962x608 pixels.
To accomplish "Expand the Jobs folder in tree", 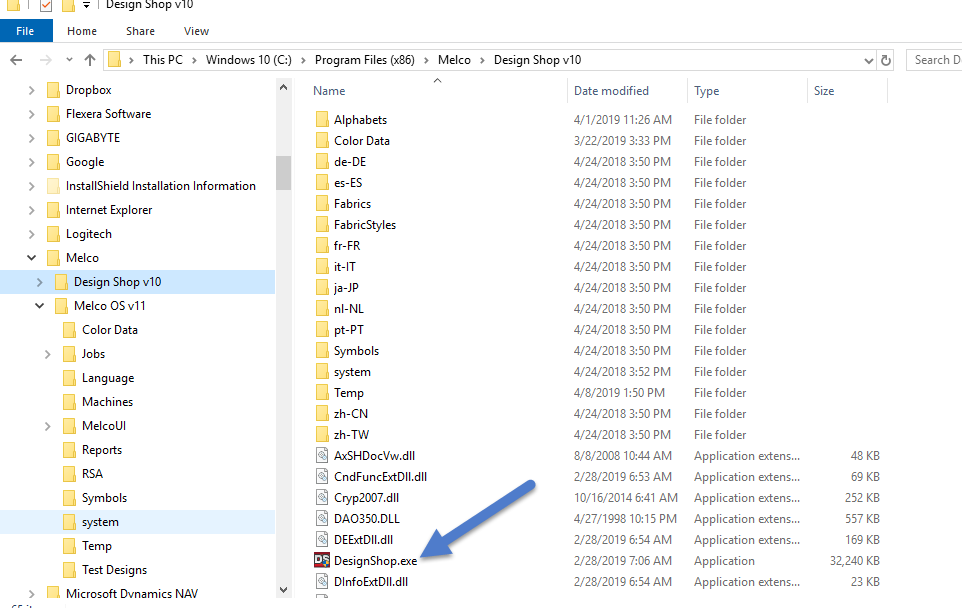I will coord(48,354).
